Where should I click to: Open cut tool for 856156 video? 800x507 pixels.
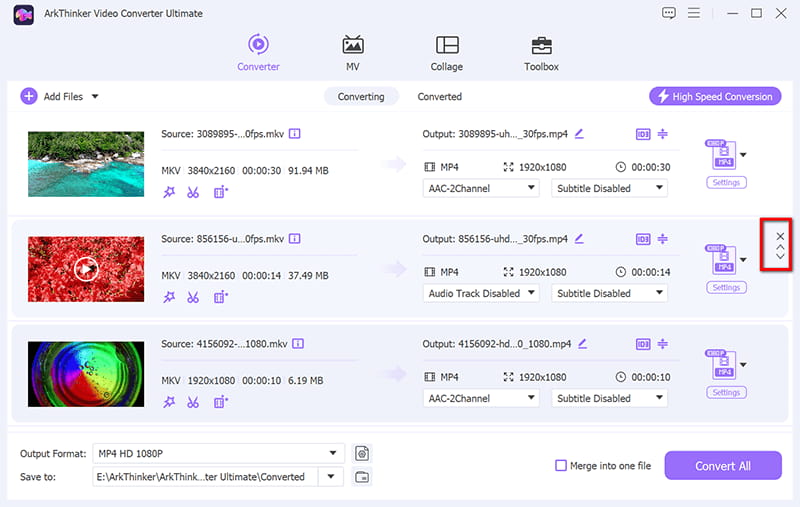coord(192,297)
